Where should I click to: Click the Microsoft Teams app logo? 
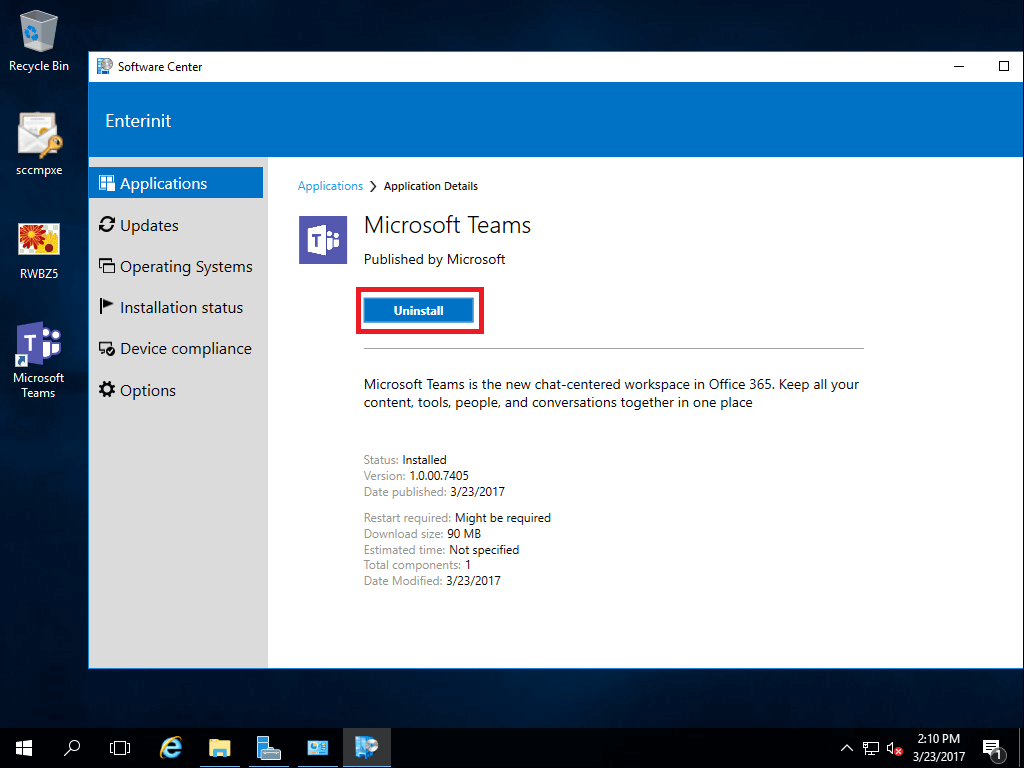coord(323,240)
